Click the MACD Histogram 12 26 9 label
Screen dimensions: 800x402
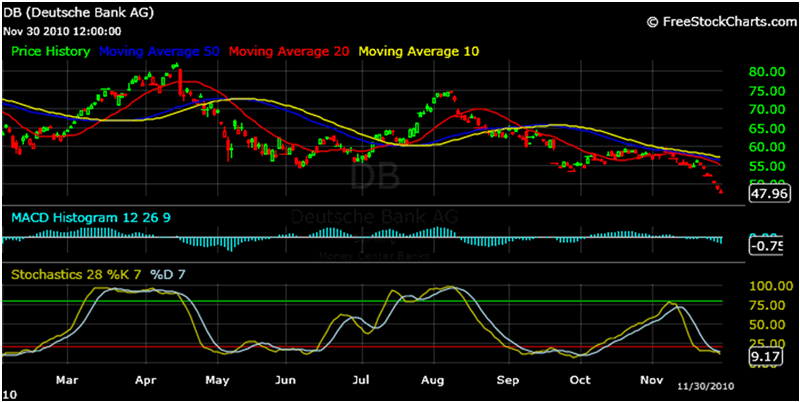click(x=91, y=218)
